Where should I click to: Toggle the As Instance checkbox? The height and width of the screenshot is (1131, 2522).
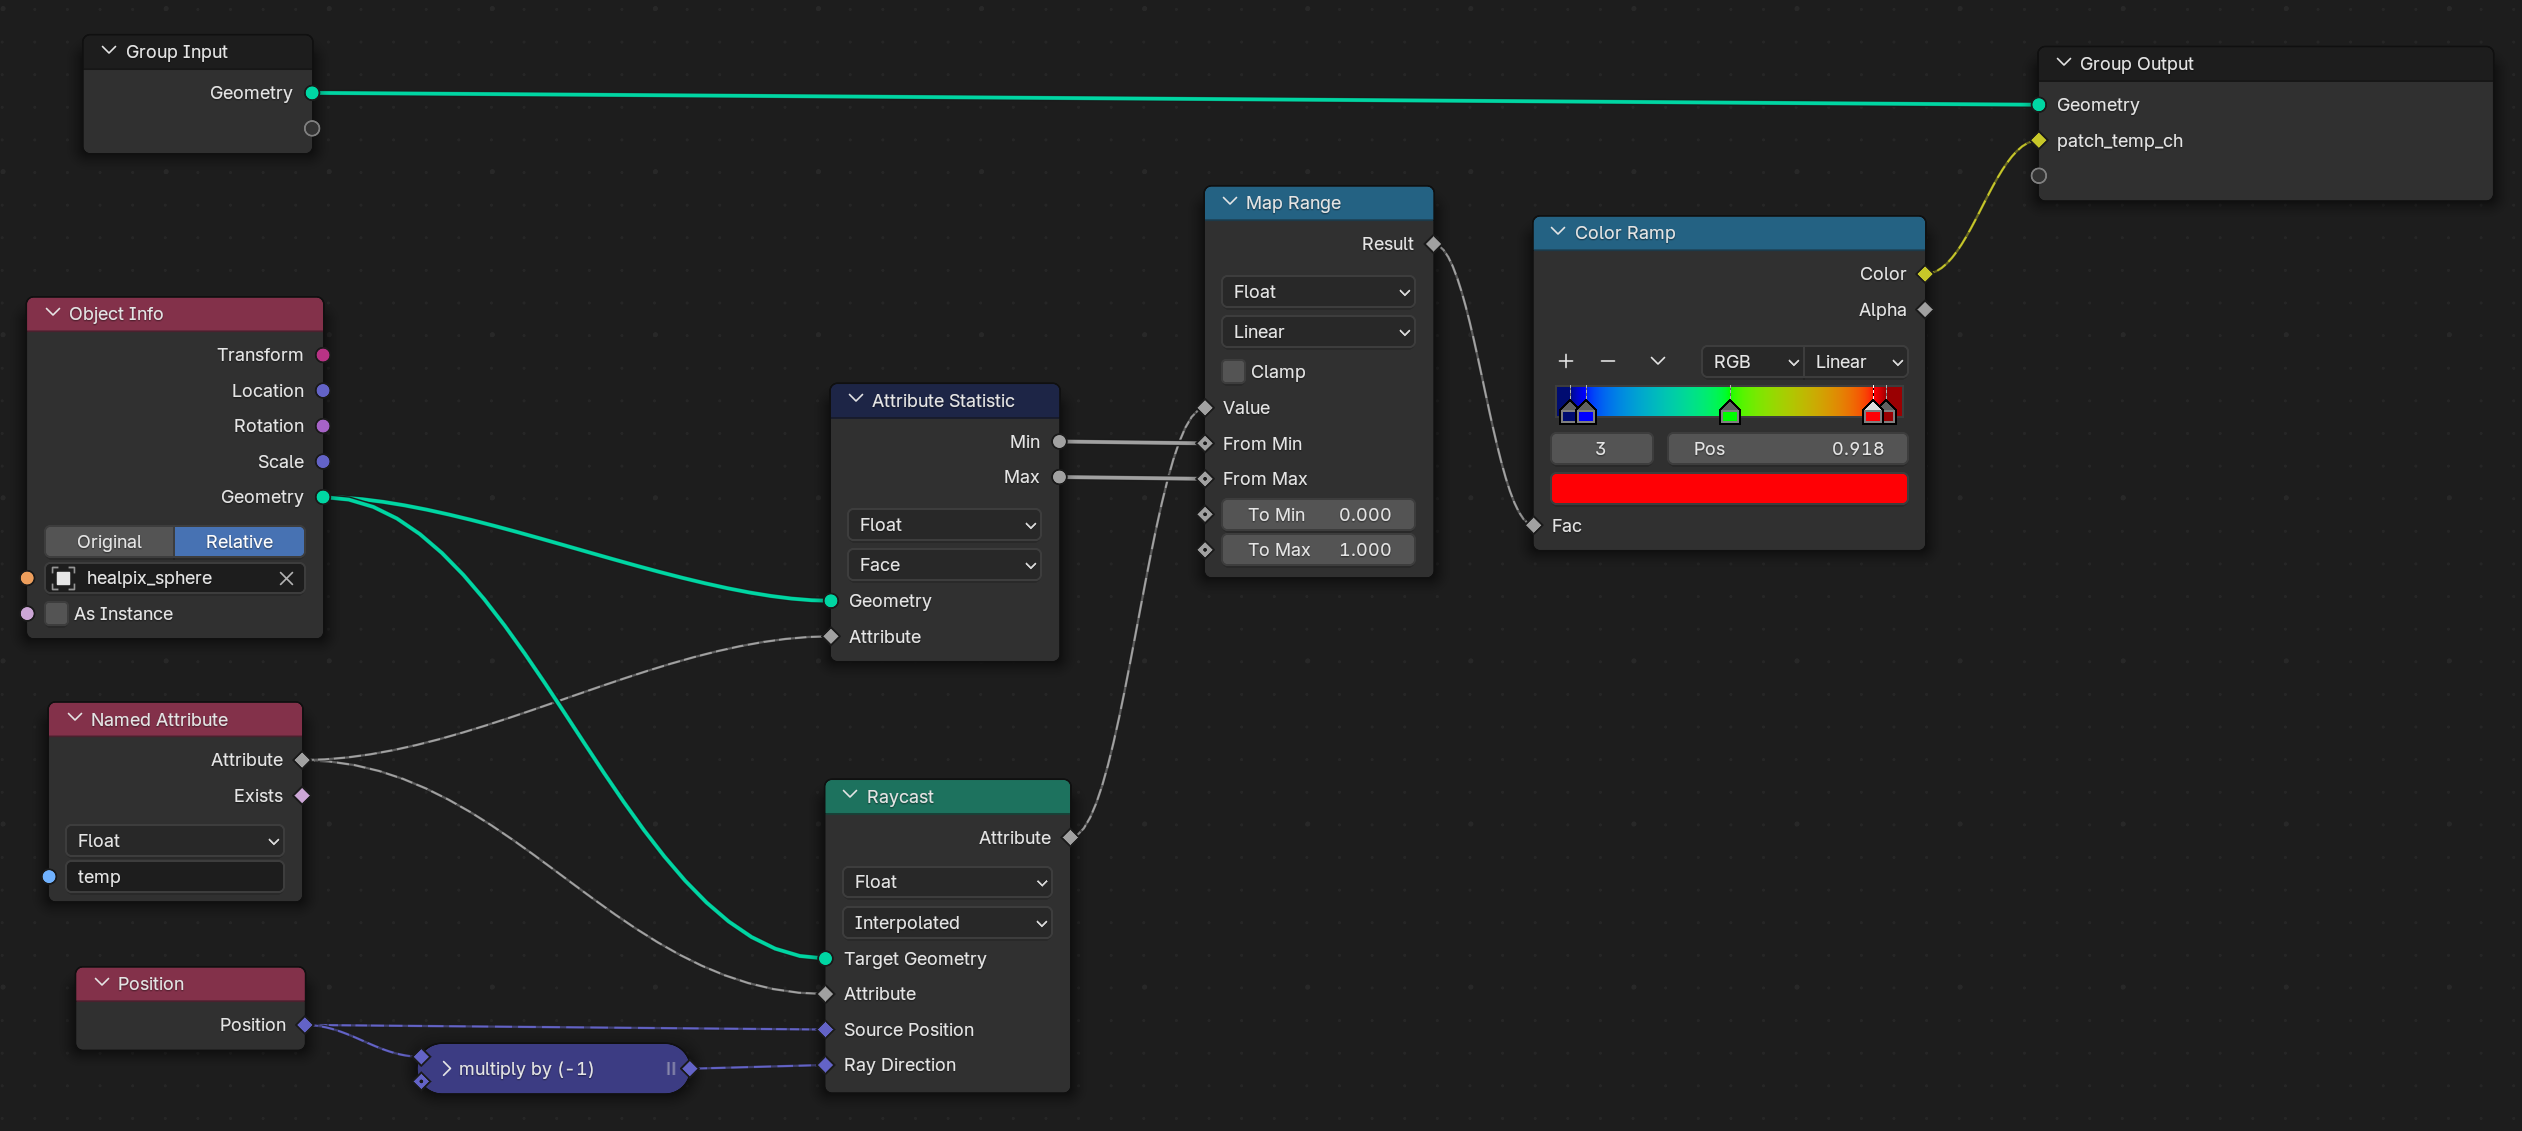coord(57,613)
